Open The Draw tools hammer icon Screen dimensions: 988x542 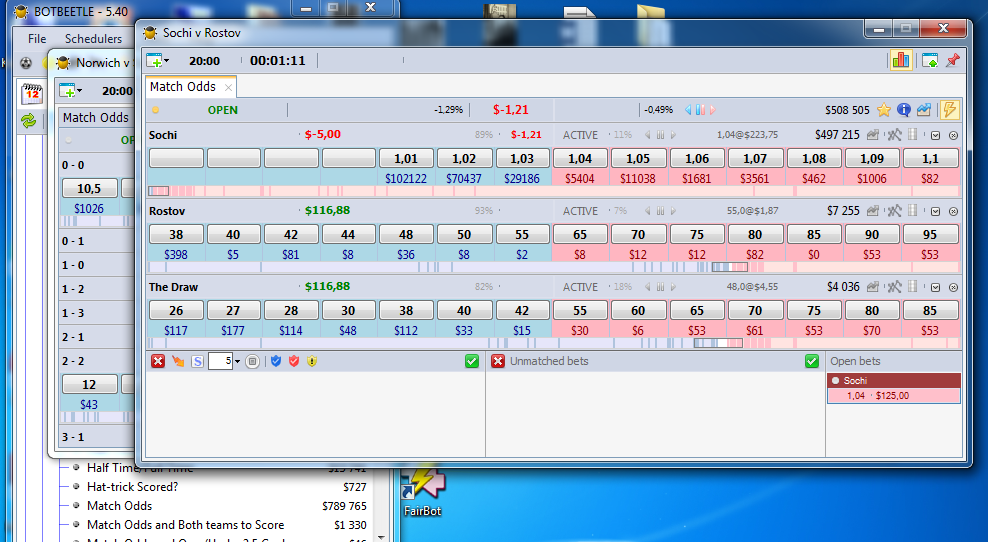pos(894,287)
